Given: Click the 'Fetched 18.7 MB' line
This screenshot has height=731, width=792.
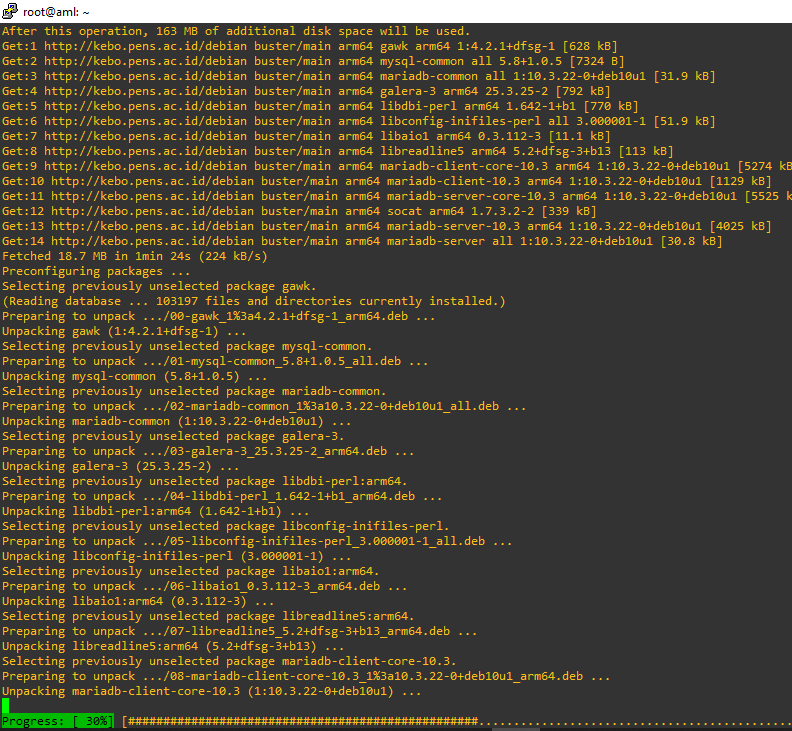Looking at the screenshot, I should click(x=135, y=256).
